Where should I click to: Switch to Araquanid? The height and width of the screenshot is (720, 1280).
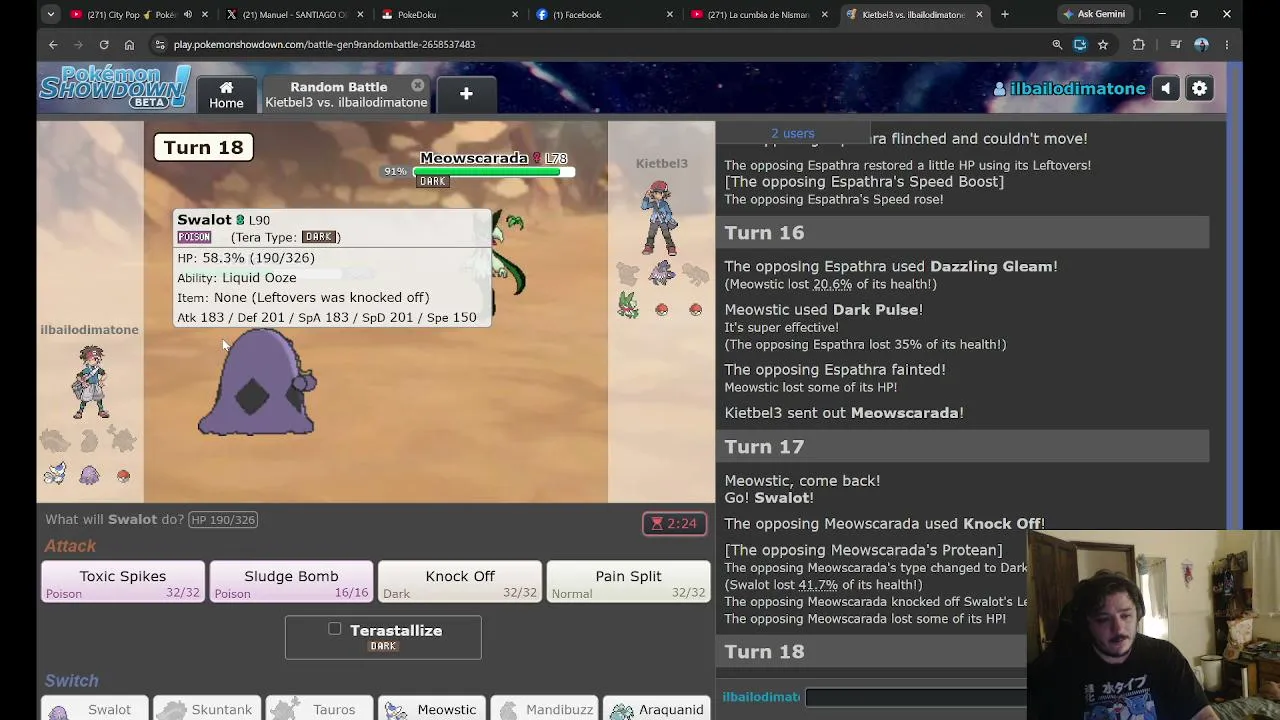click(x=658, y=709)
